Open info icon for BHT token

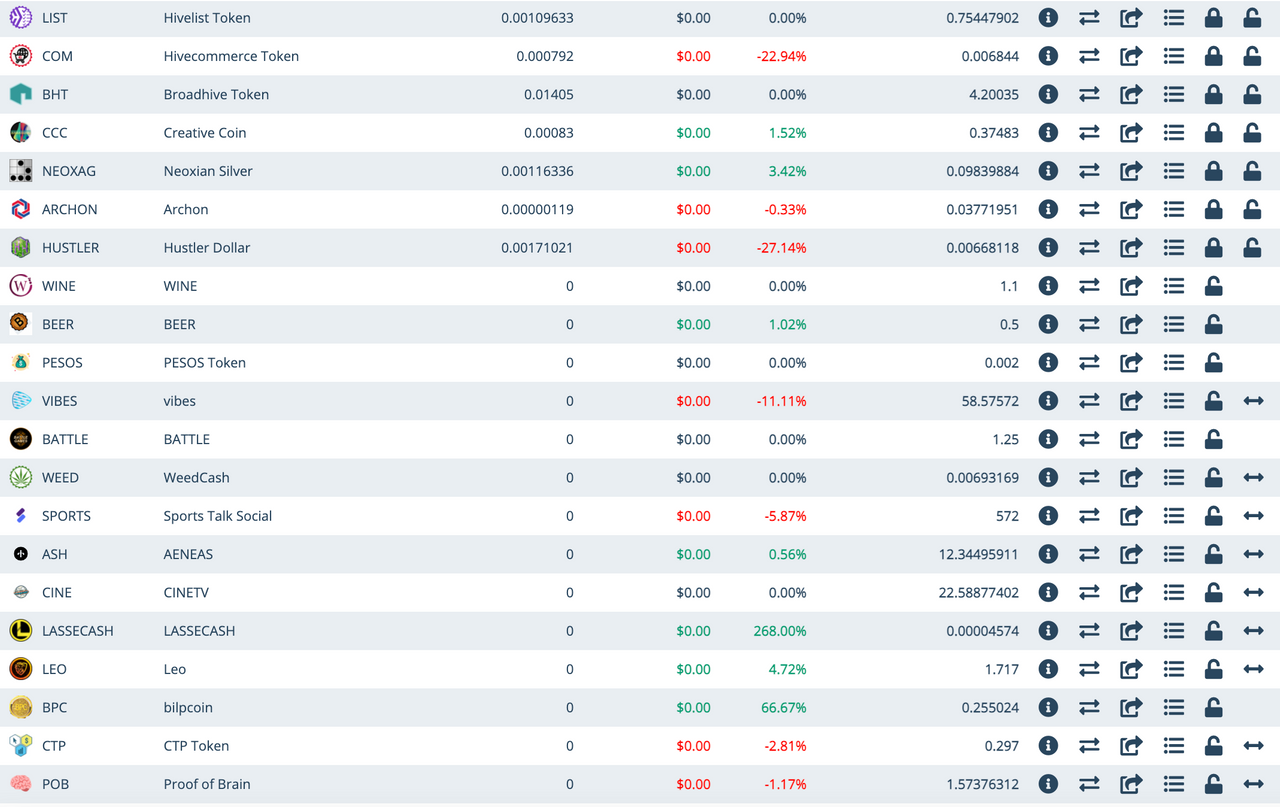click(1048, 95)
